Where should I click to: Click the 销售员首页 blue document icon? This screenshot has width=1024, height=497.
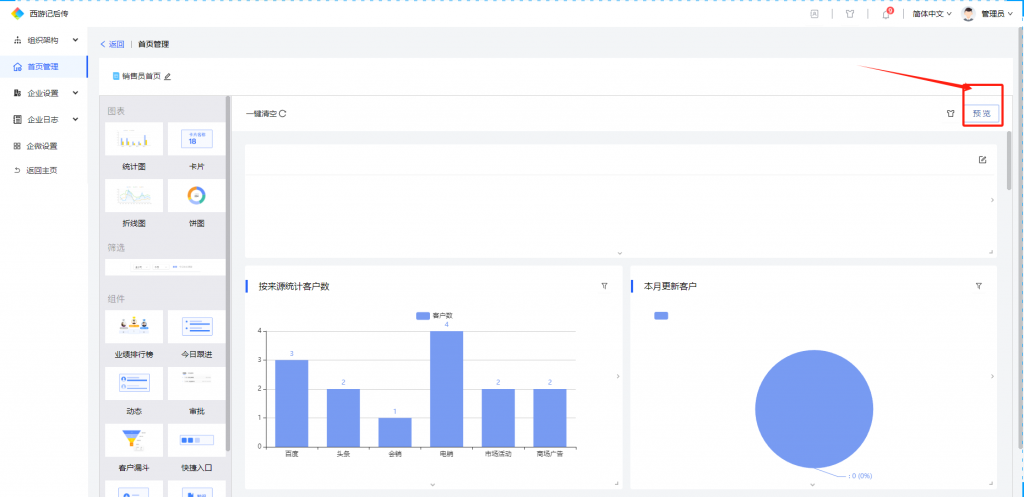pyautogui.click(x=116, y=76)
